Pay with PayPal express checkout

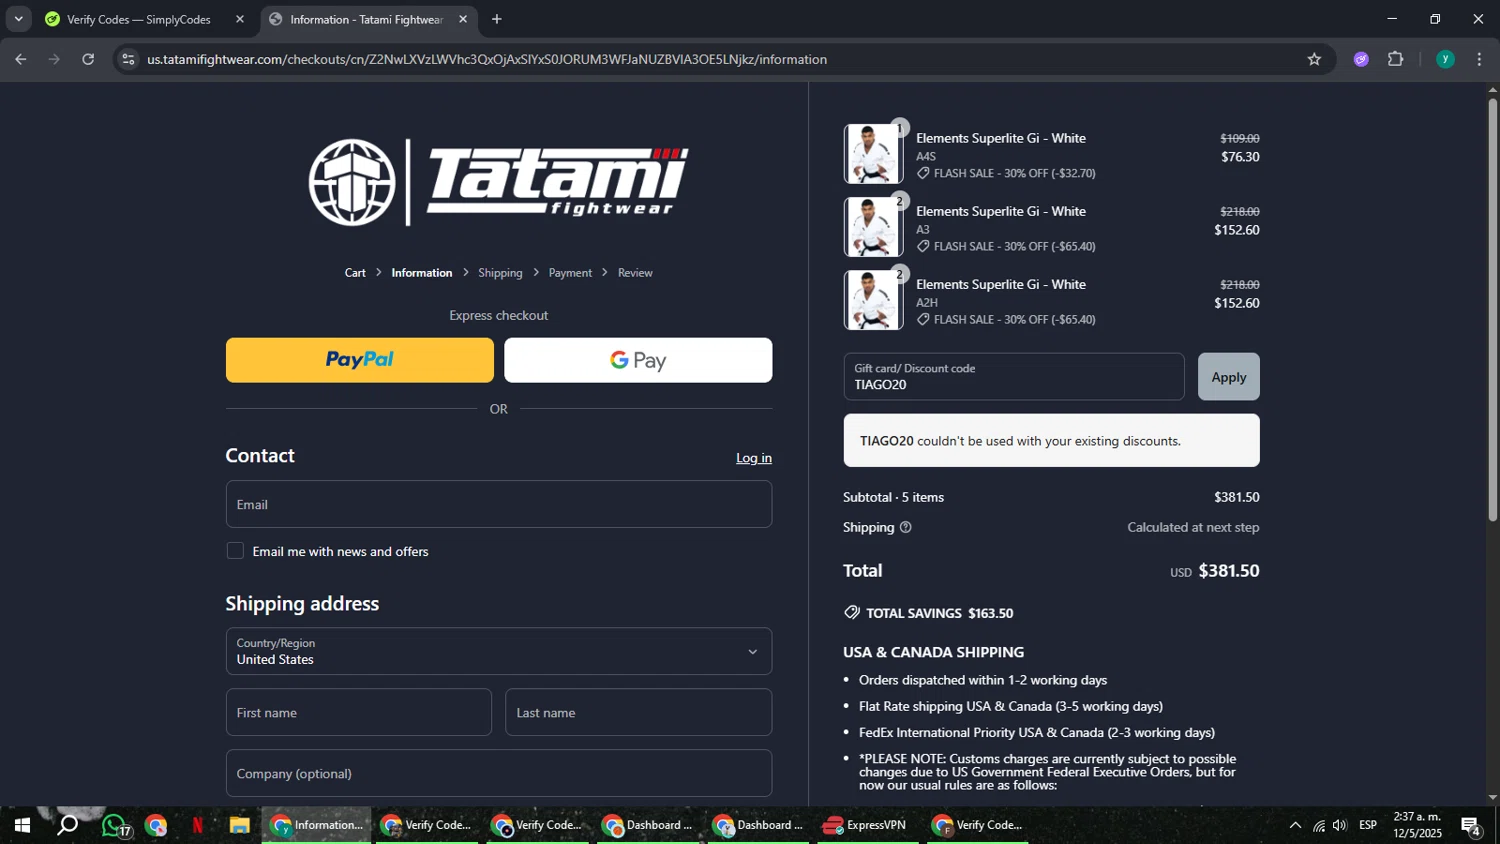tap(360, 360)
